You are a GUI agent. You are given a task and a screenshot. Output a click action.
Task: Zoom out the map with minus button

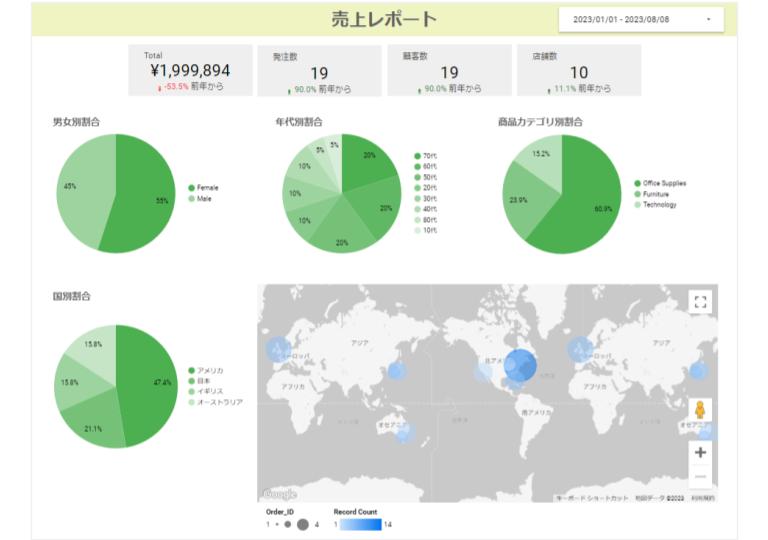(x=700, y=477)
